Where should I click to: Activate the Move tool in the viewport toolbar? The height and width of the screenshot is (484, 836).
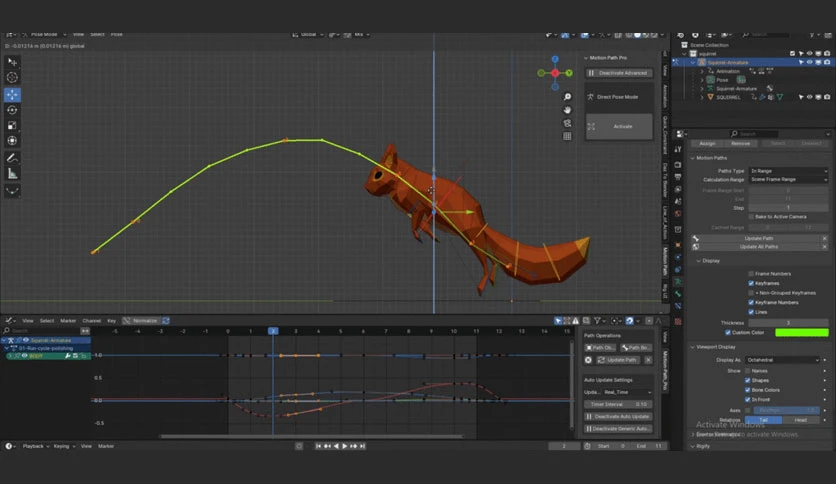pos(12,94)
